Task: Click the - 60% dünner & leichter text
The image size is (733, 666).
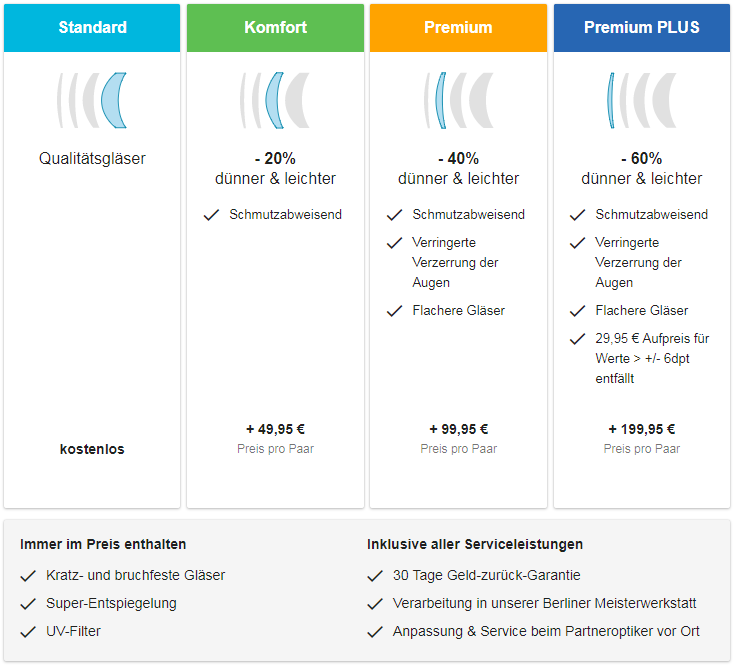Action: click(642, 168)
